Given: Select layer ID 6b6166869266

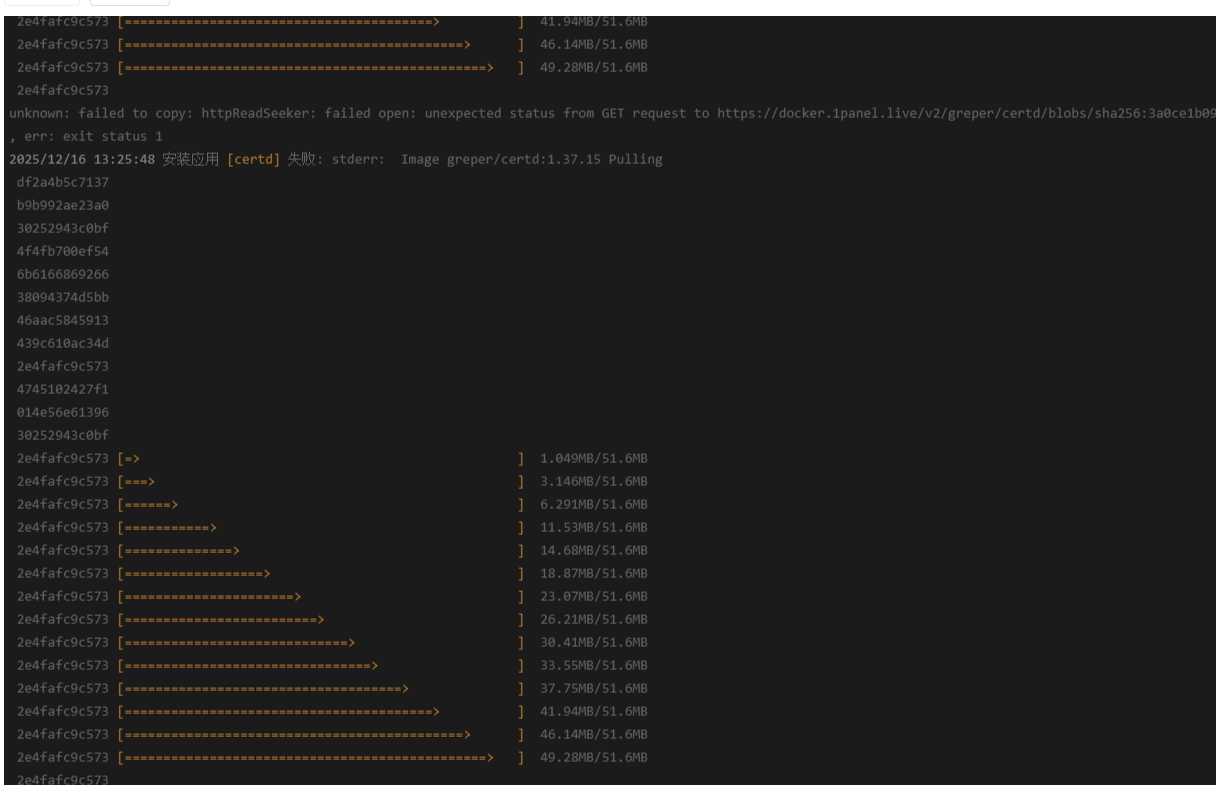Looking at the screenshot, I should (63, 274).
